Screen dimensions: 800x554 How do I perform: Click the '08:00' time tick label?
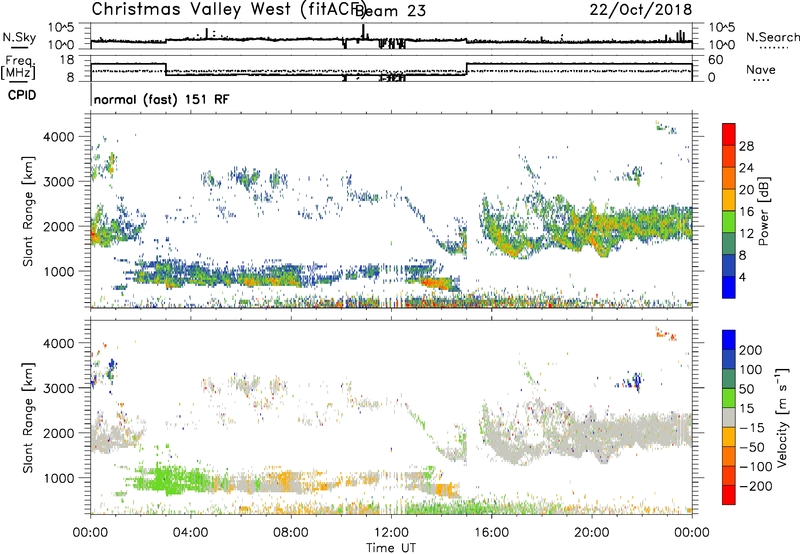click(291, 533)
